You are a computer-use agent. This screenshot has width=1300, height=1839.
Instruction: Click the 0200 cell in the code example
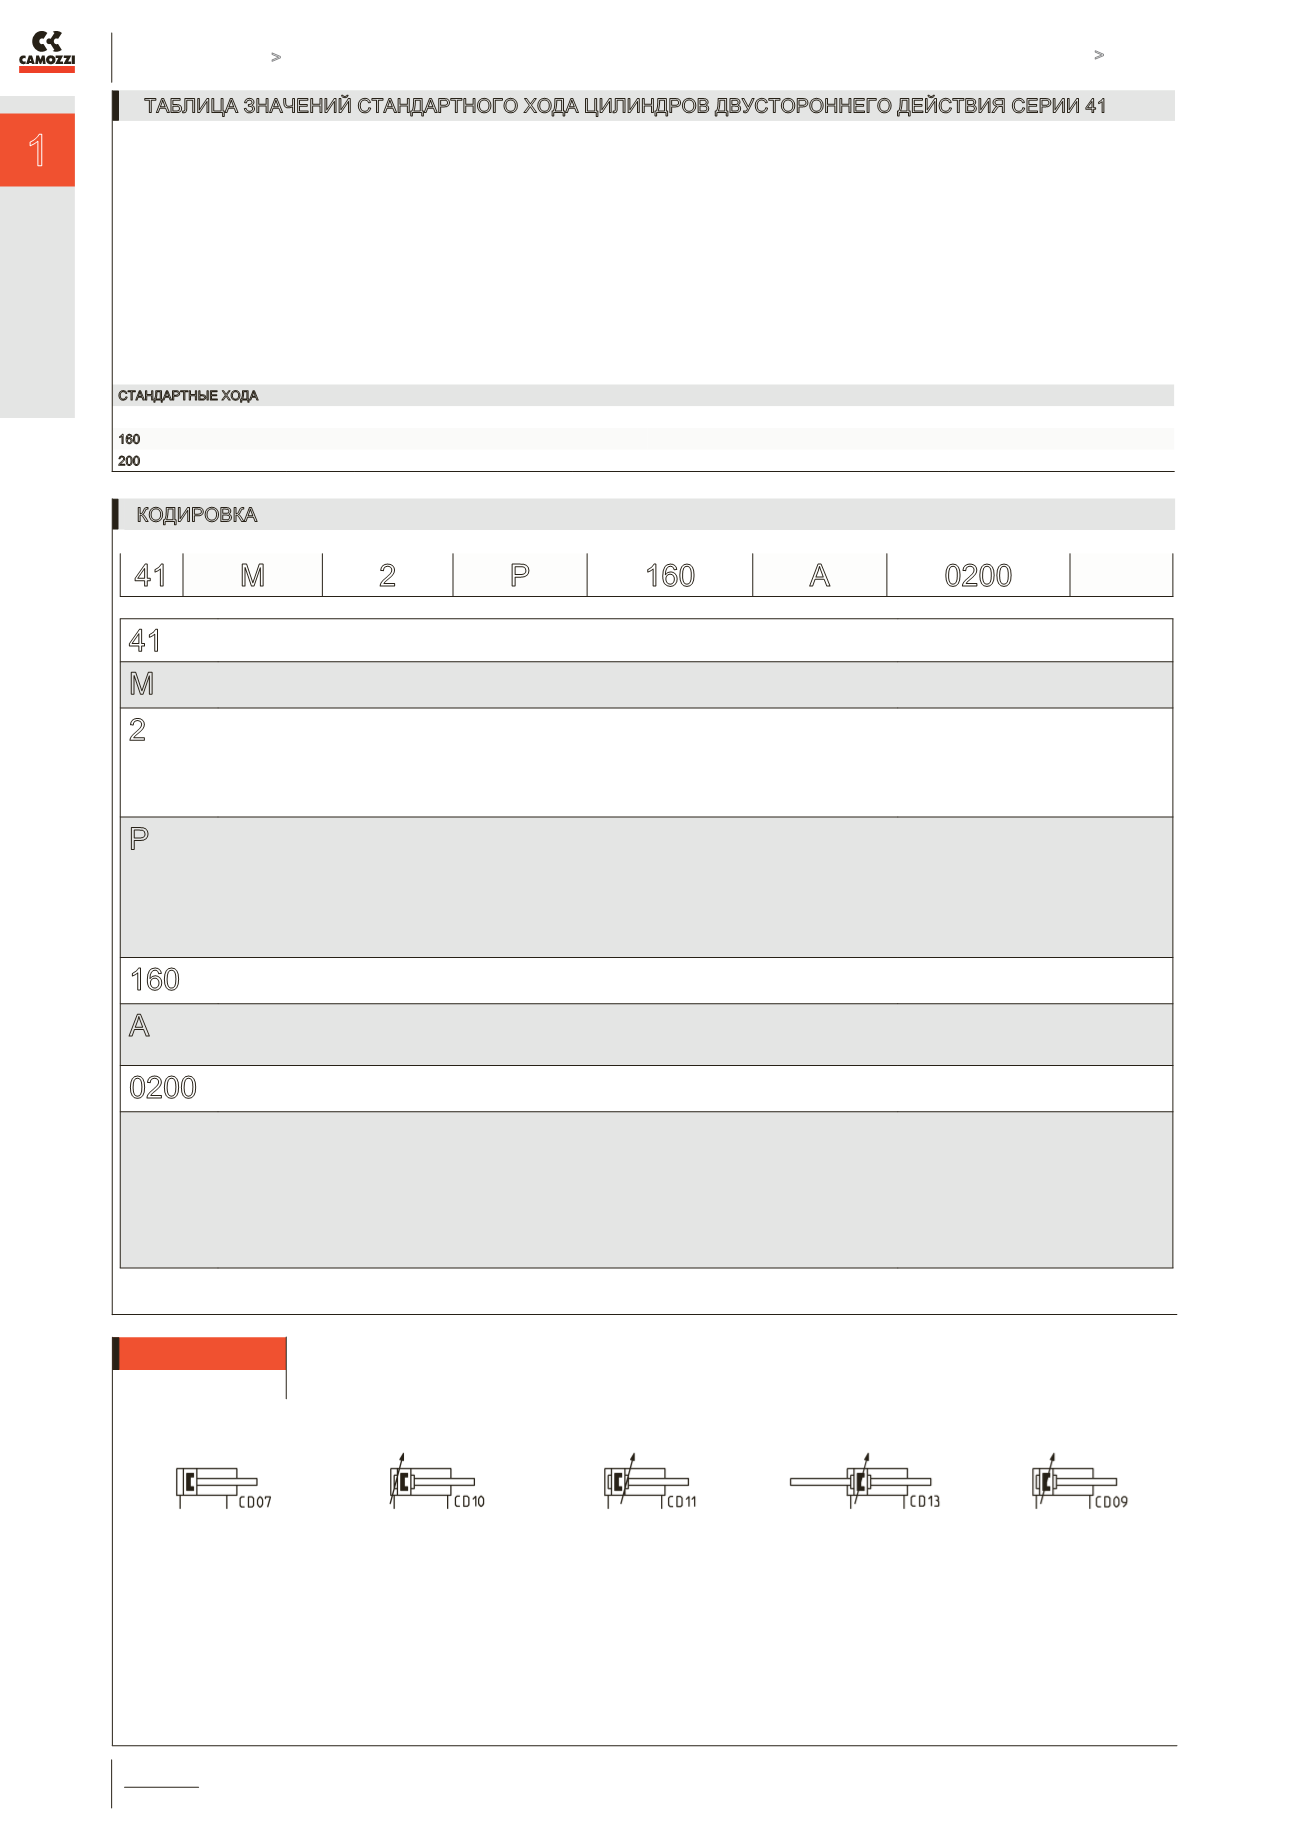click(978, 575)
